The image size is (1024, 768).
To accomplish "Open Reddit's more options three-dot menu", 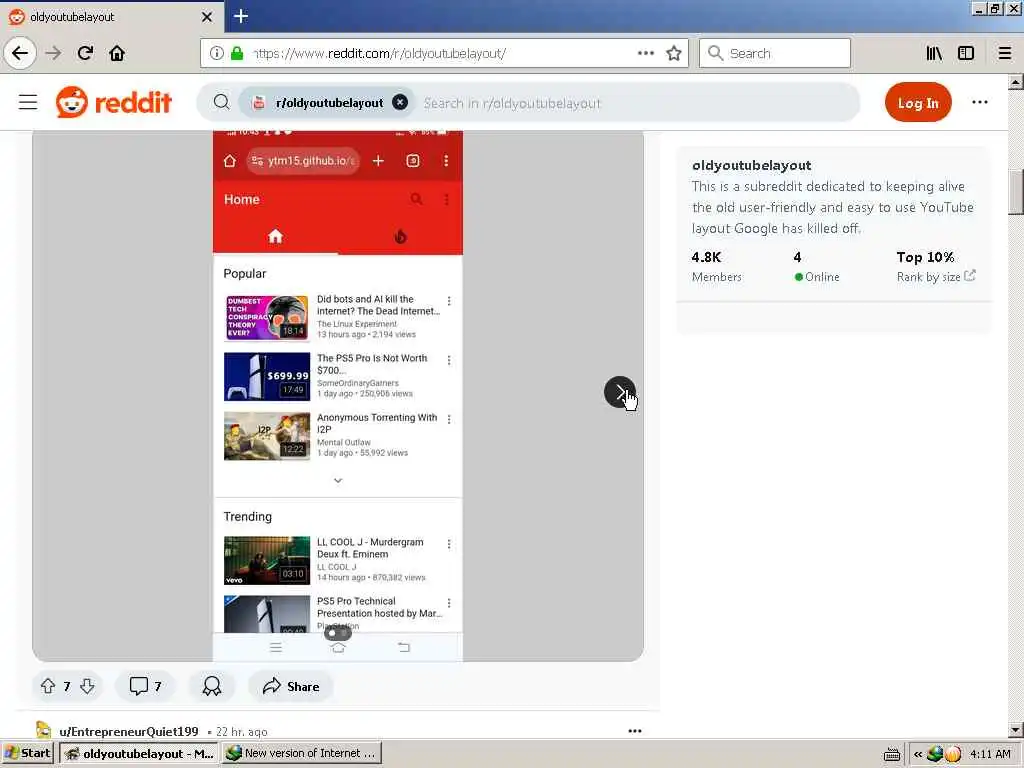I will (x=980, y=102).
